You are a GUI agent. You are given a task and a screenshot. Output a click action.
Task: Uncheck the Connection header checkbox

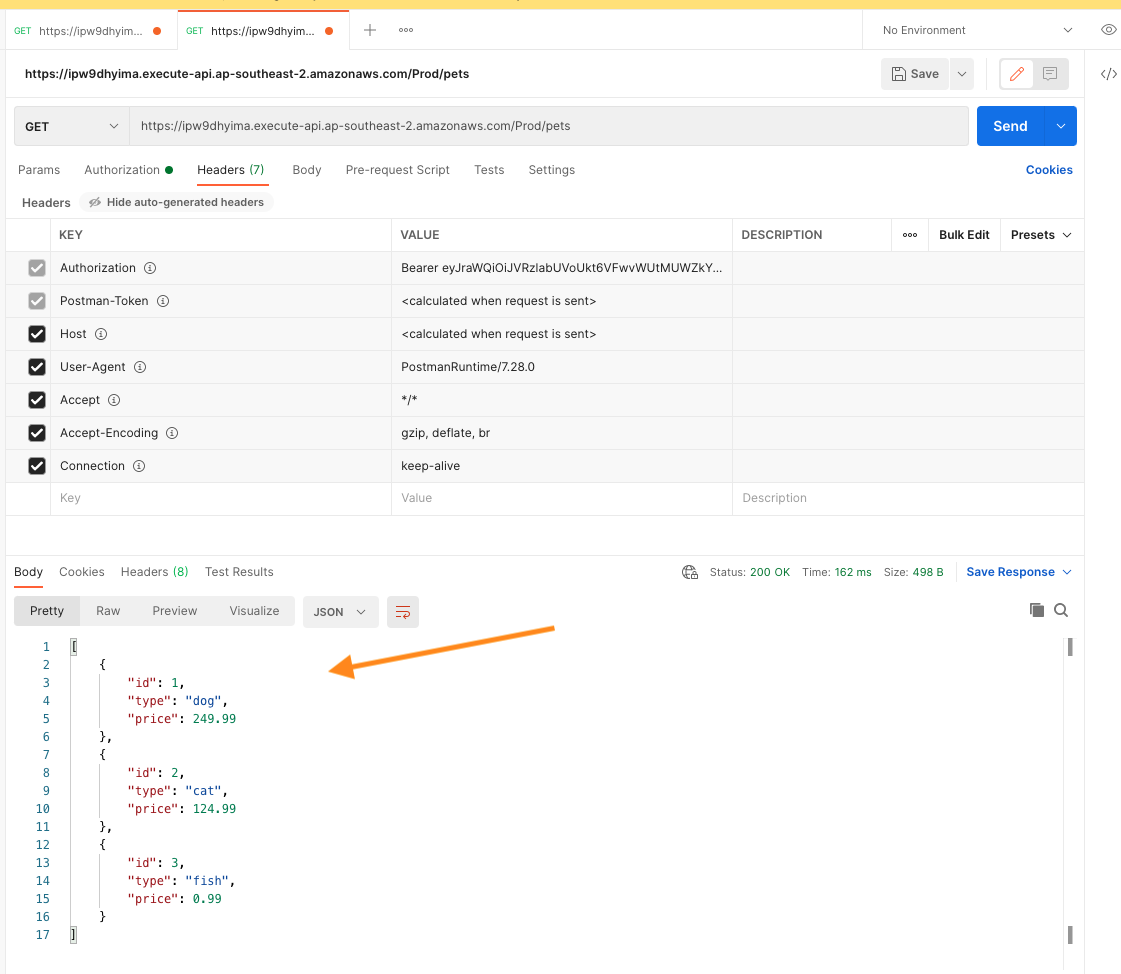click(x=36, y=466)
